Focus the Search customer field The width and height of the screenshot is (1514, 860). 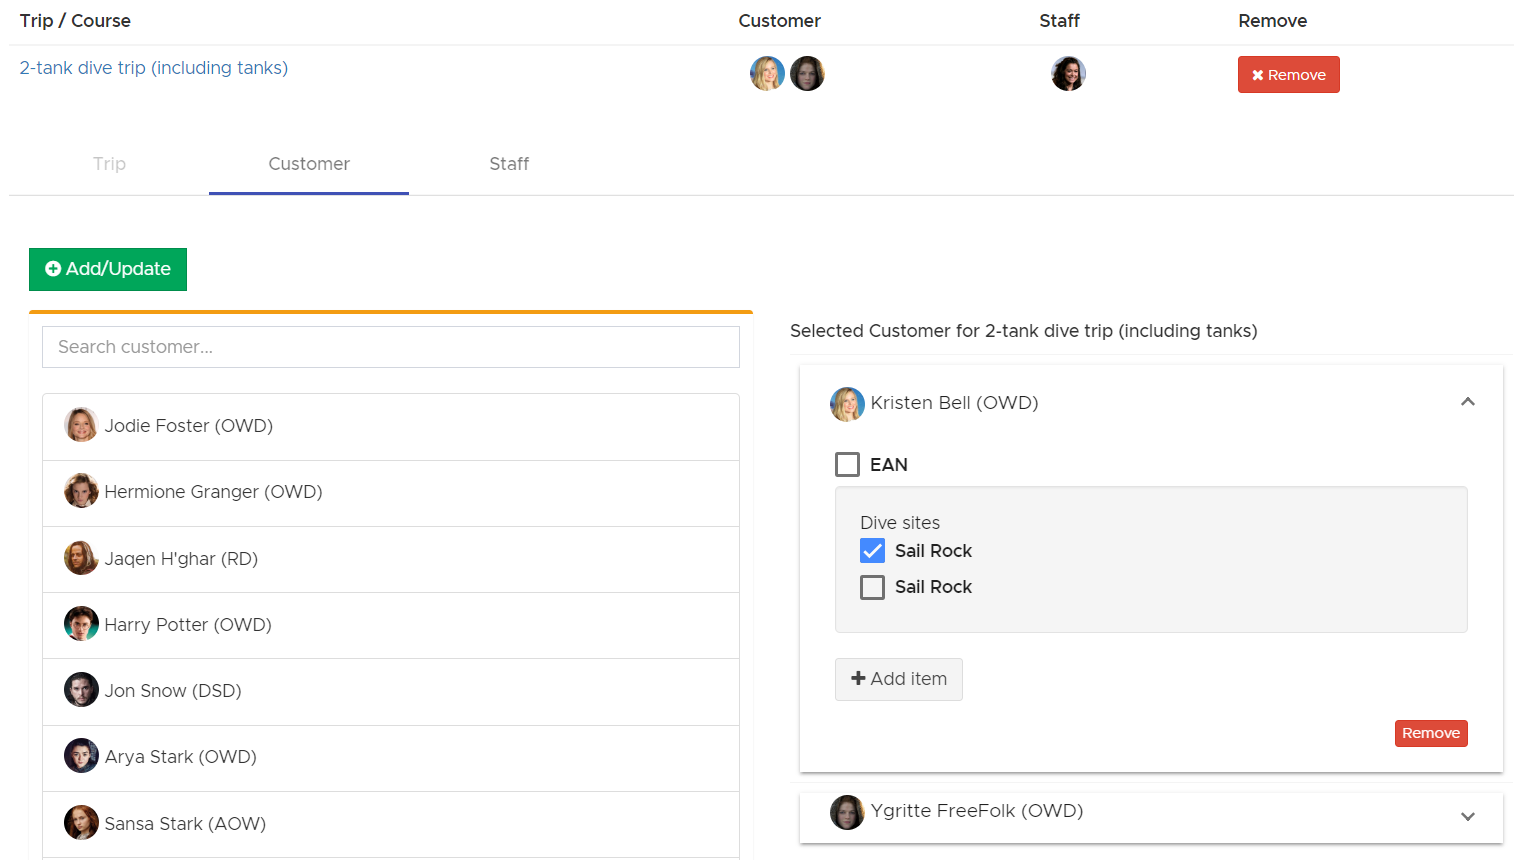[391, 347]
